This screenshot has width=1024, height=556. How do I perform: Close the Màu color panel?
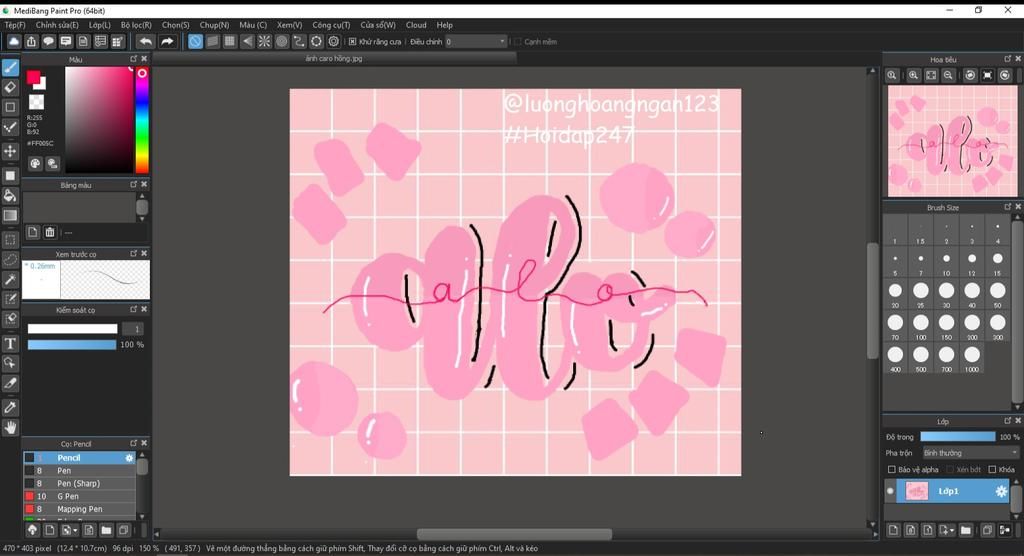(144, 59)
